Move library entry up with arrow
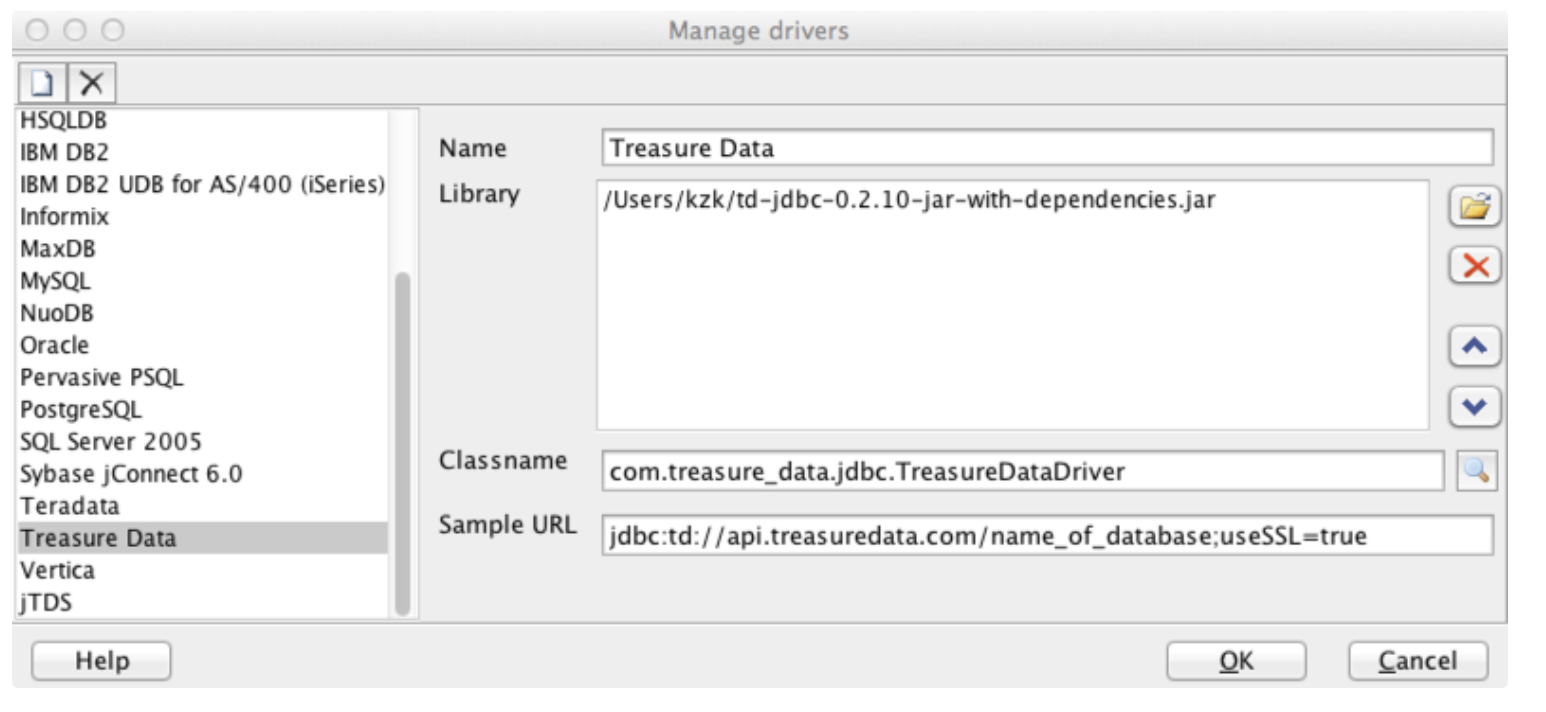1546x712 pixels. coord(1474,347)
